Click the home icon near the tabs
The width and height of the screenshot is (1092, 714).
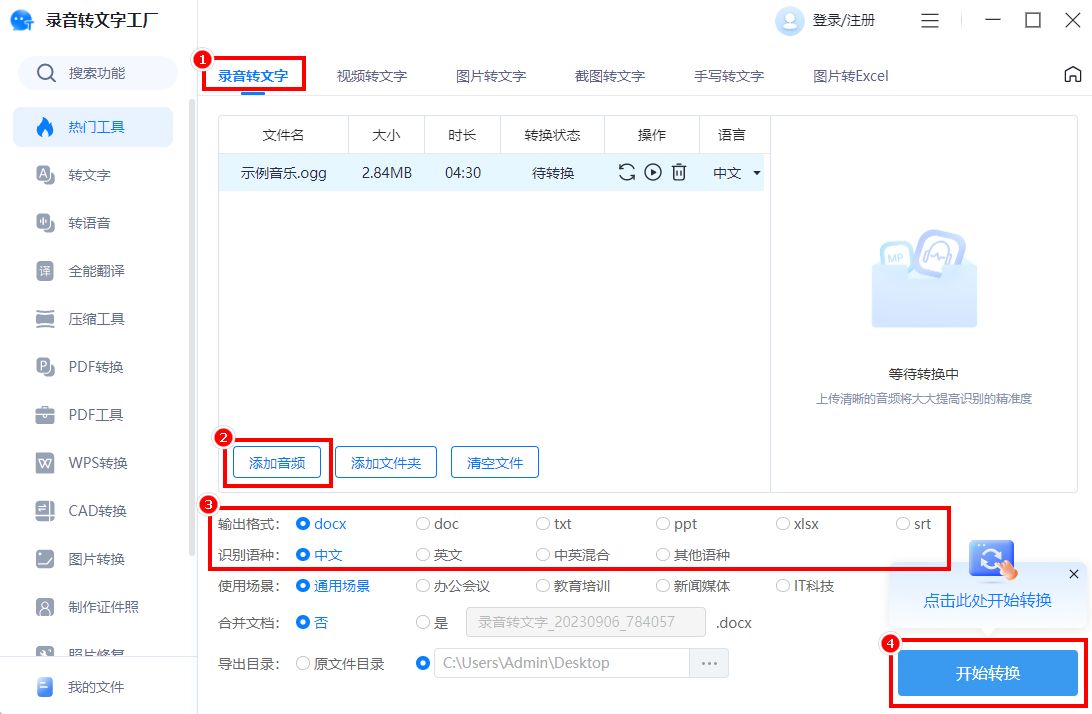(1073, 74)
